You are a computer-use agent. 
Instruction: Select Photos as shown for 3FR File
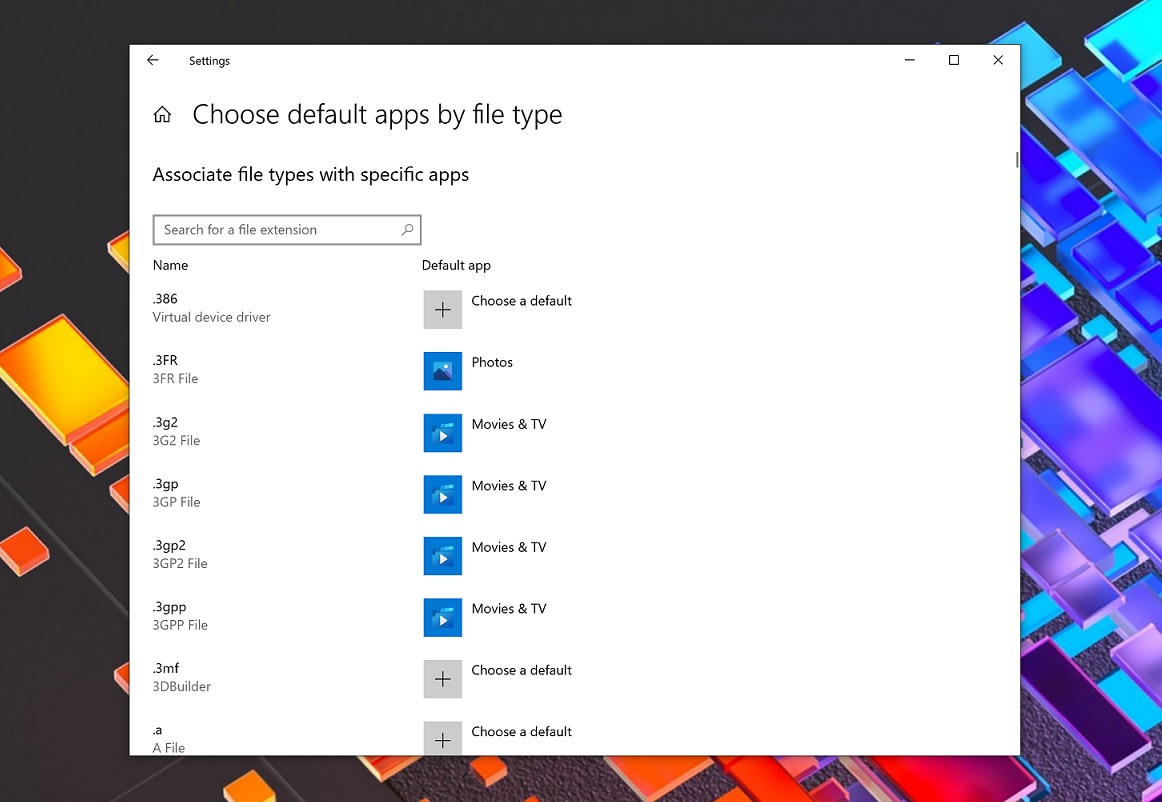490,362
